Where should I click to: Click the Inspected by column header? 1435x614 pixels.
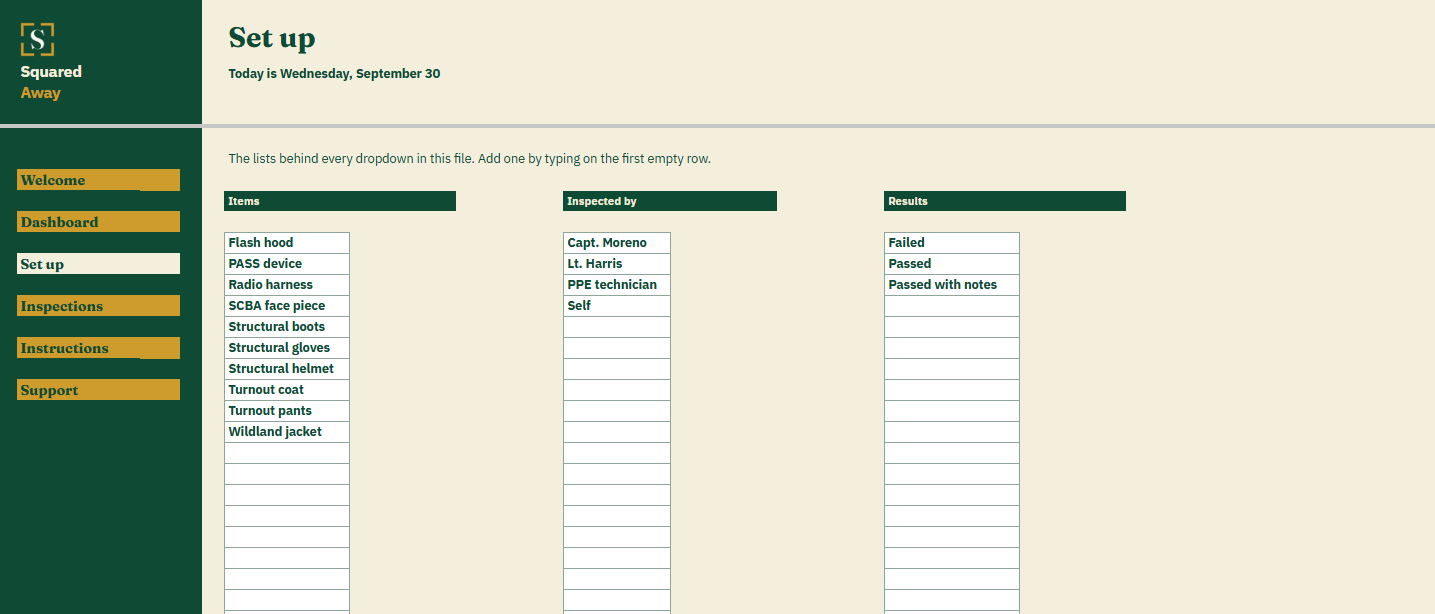click(x=670, y=201)
